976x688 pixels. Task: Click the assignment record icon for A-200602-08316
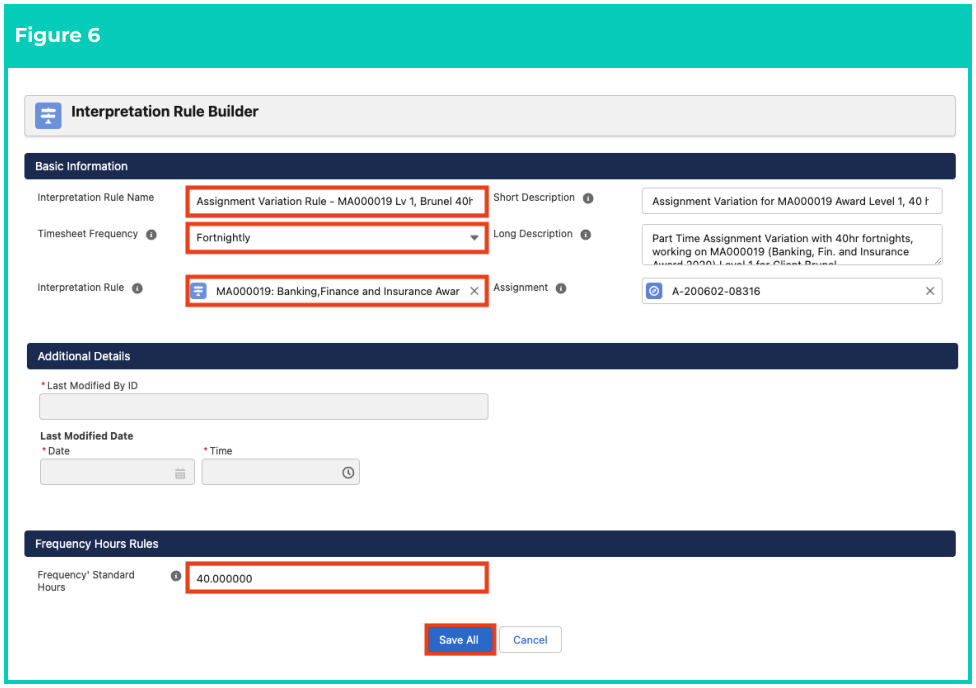[x=654, y=291]
